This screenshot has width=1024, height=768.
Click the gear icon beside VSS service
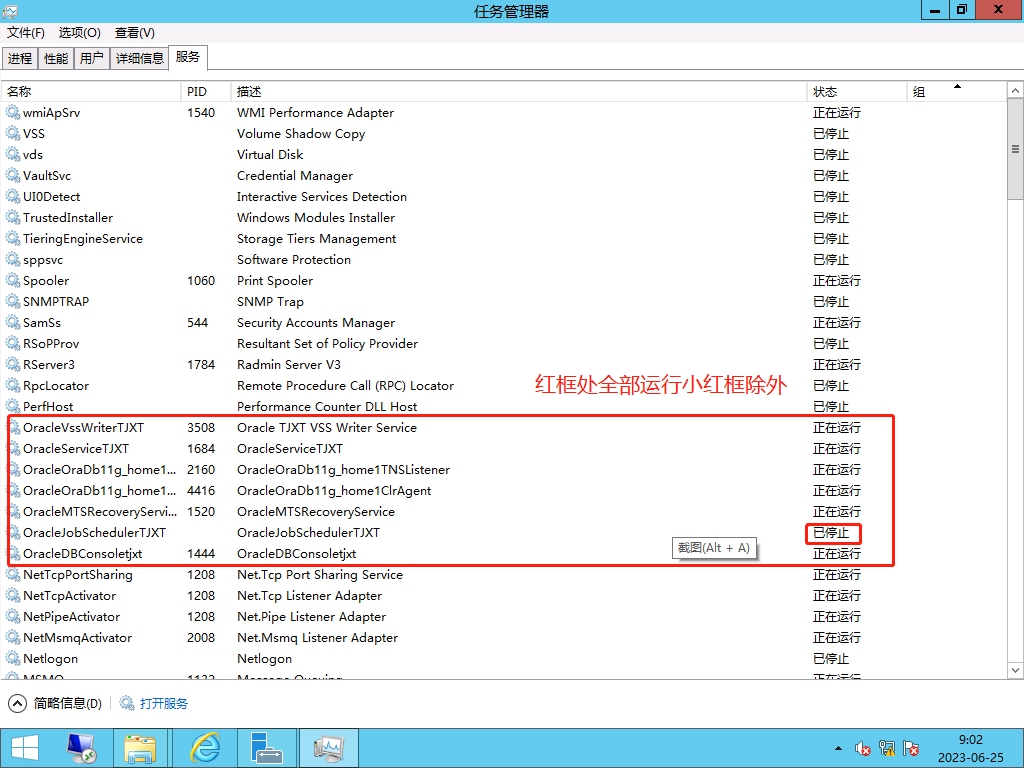(12, 133)
